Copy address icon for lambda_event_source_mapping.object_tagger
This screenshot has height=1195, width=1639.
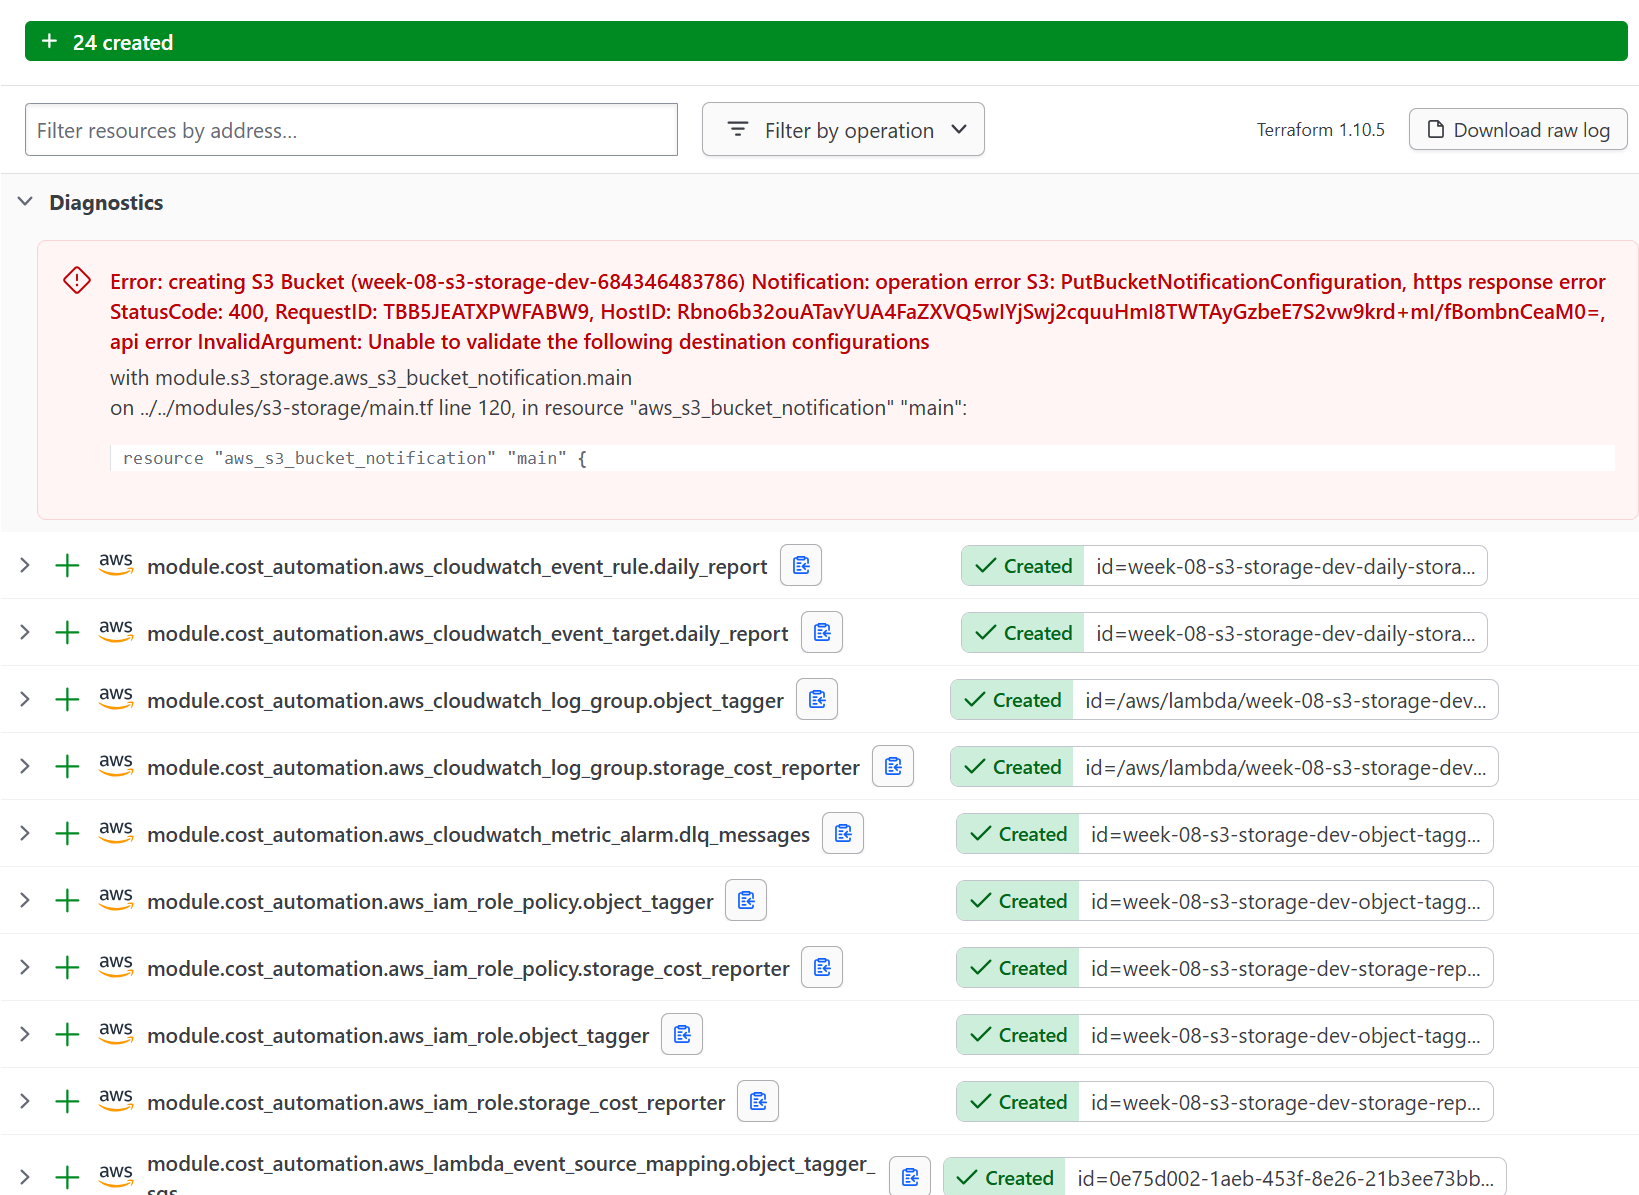[910, 1177]
